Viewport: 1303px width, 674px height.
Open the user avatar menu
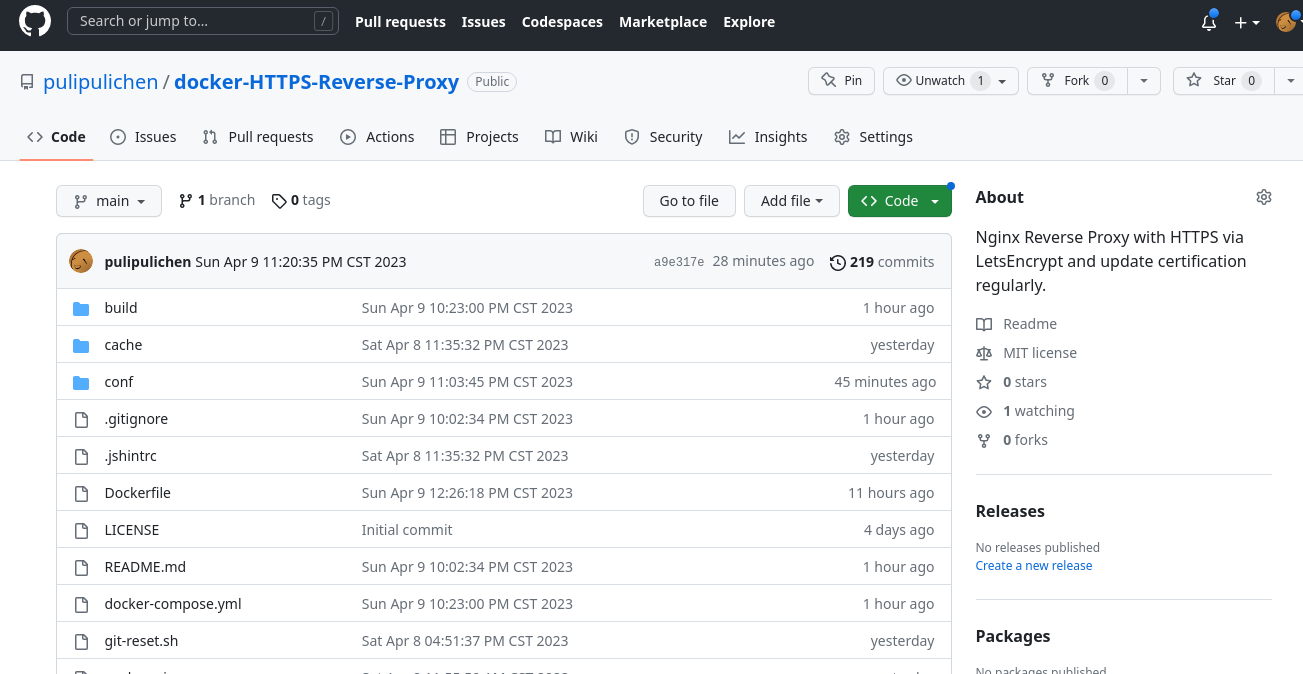click(x=1287, y=22)
